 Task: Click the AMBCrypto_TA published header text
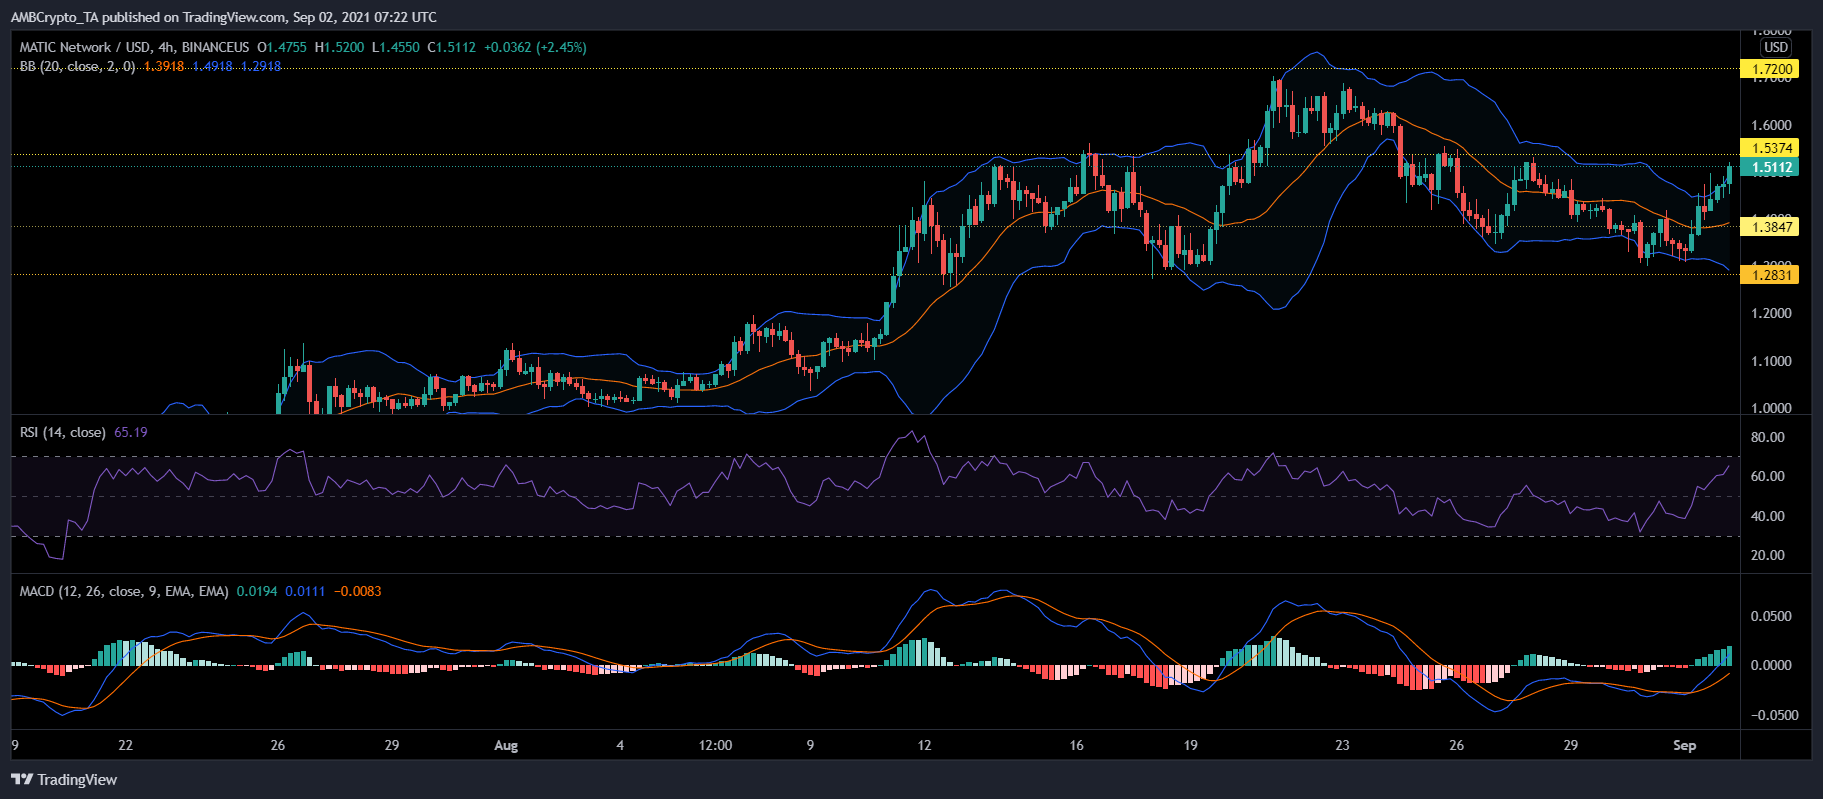(224, 17)
